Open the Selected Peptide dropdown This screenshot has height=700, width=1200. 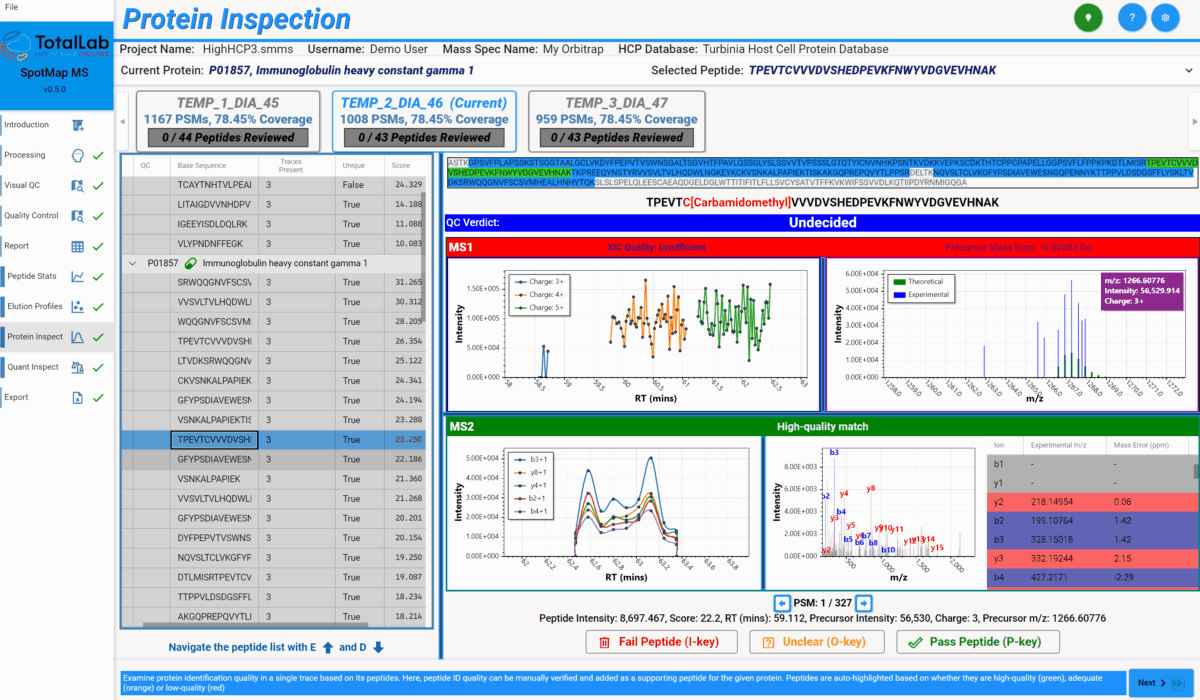[x=1188, y=71]
